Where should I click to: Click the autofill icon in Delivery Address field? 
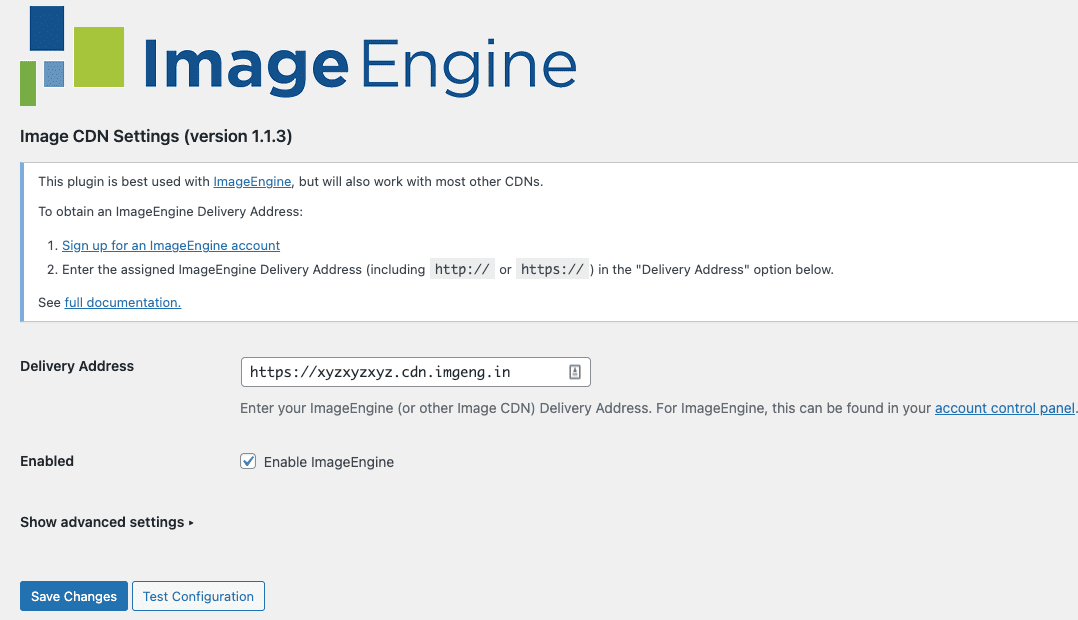click(x=575, y=372)
